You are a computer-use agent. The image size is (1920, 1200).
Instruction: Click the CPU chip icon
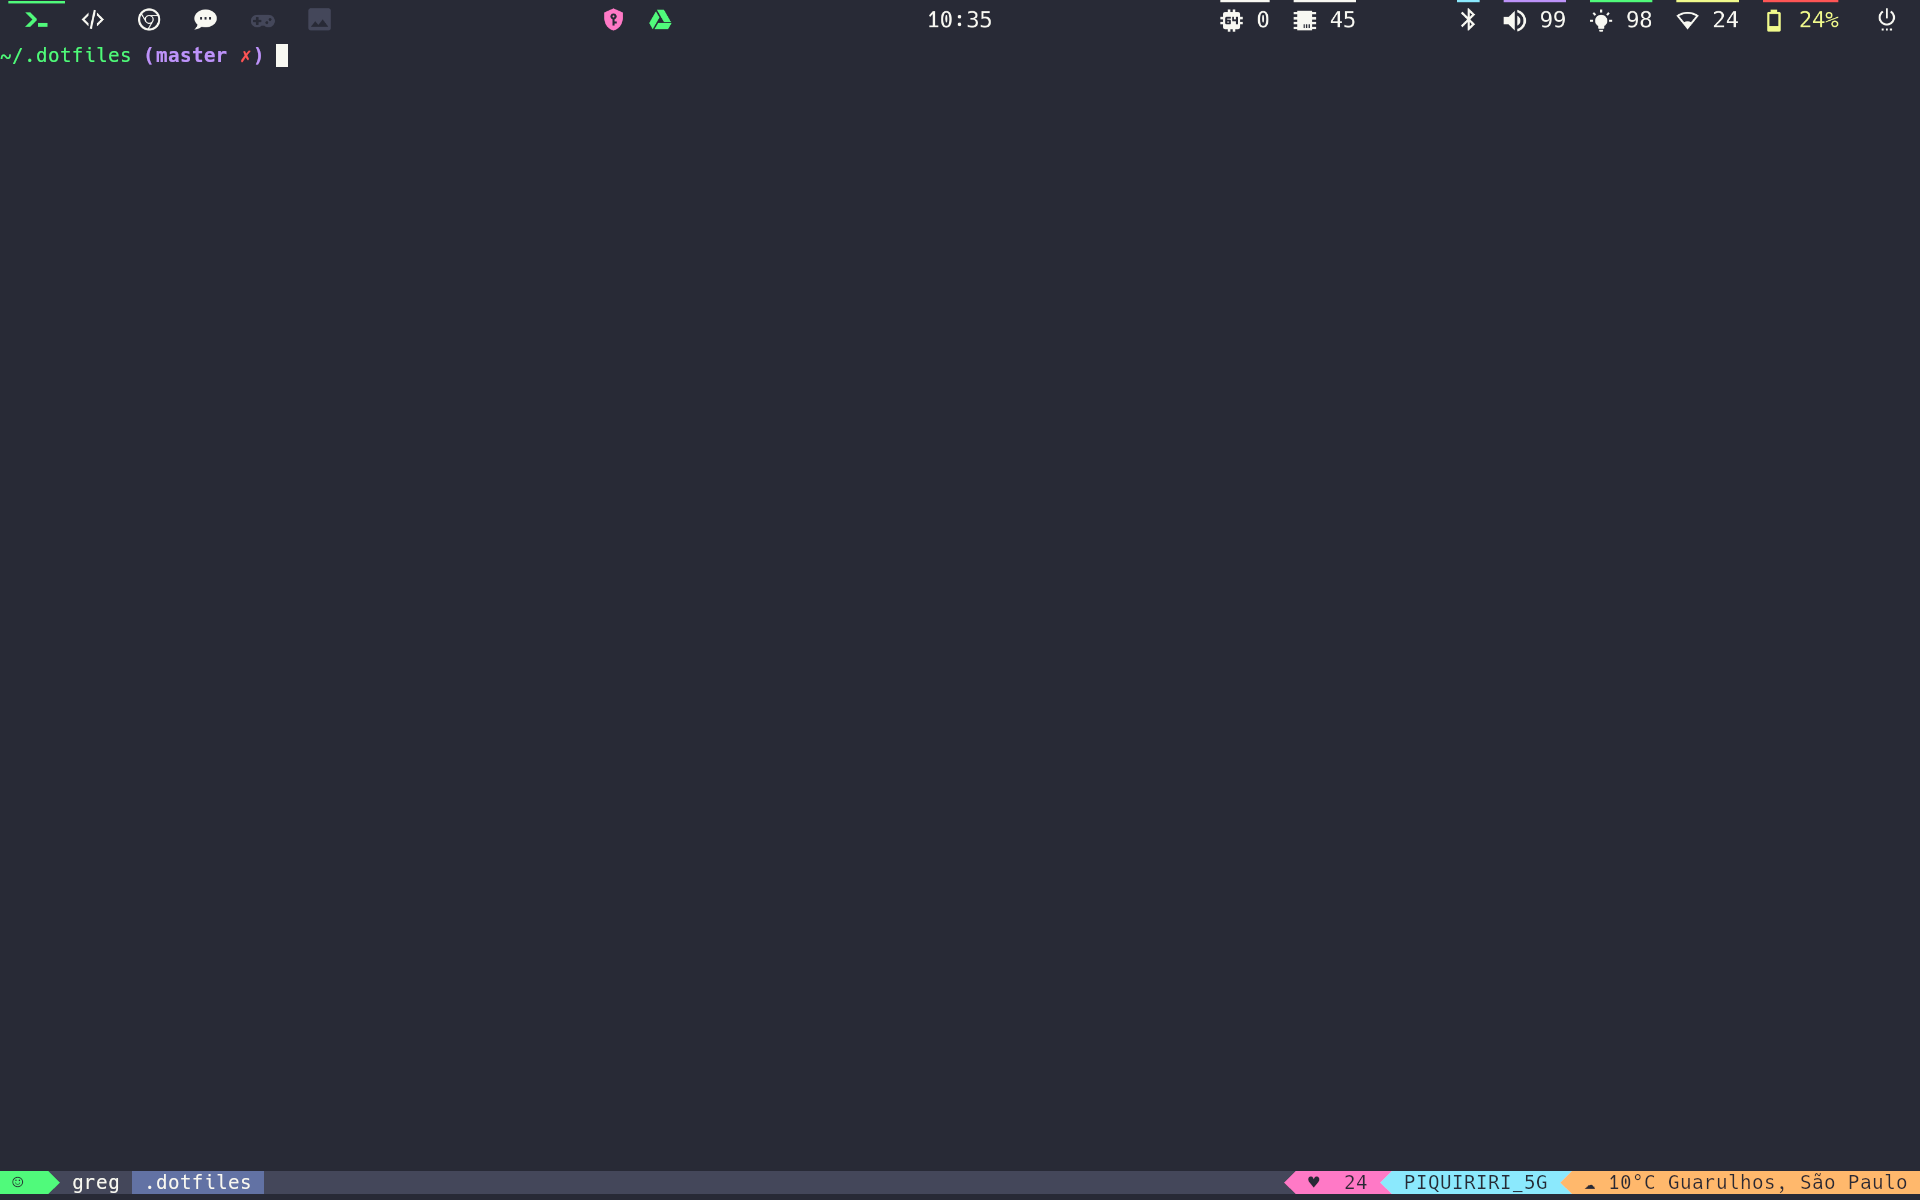pos(1232,20)
